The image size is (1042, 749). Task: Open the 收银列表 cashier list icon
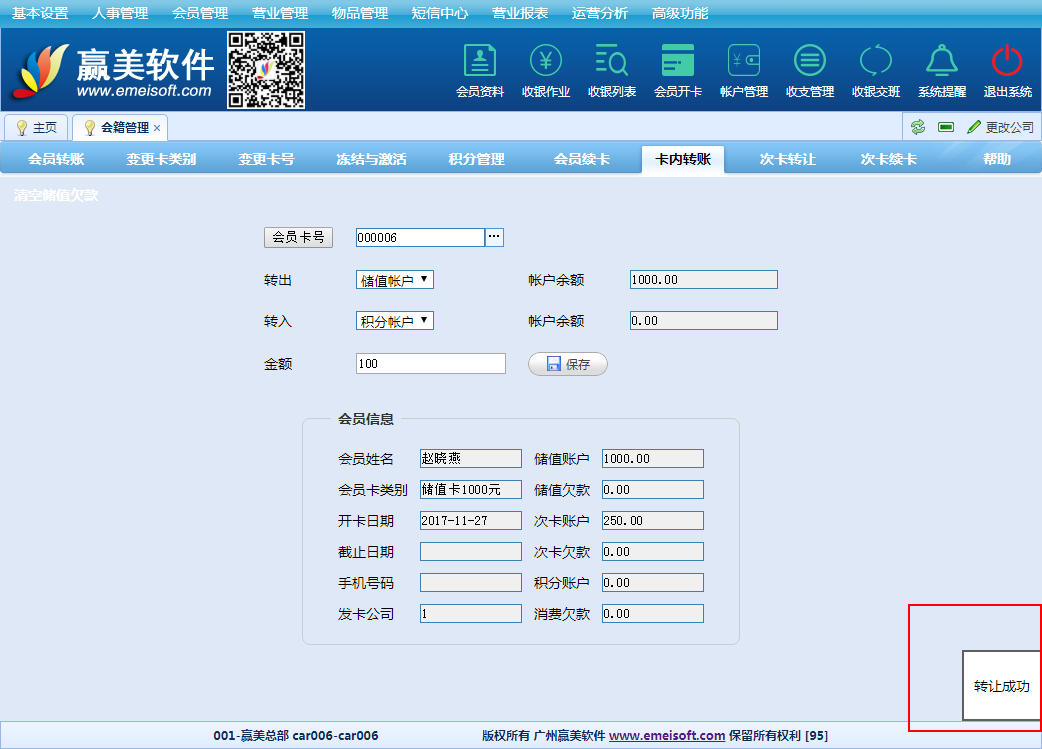(612, 70)
